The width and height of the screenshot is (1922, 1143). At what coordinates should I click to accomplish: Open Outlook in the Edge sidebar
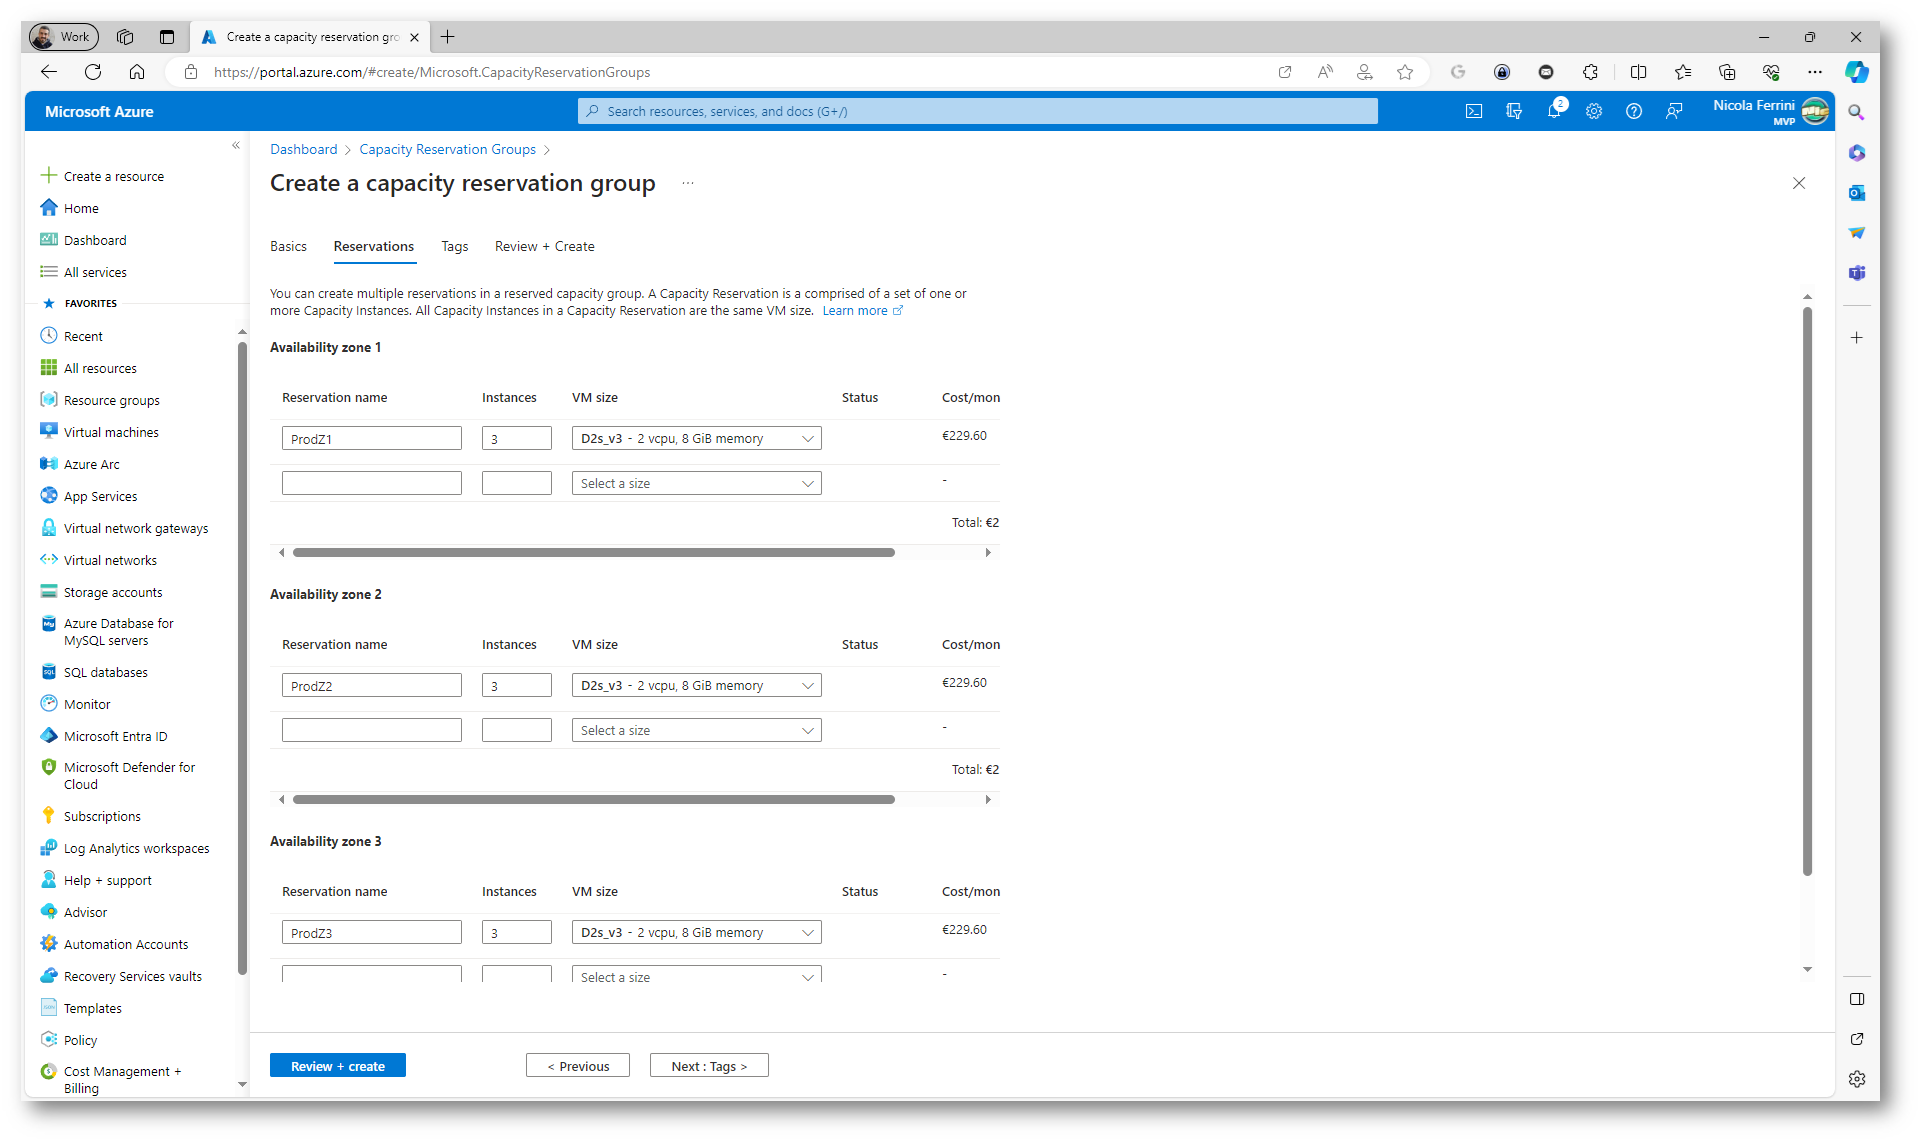point(1857,193)
